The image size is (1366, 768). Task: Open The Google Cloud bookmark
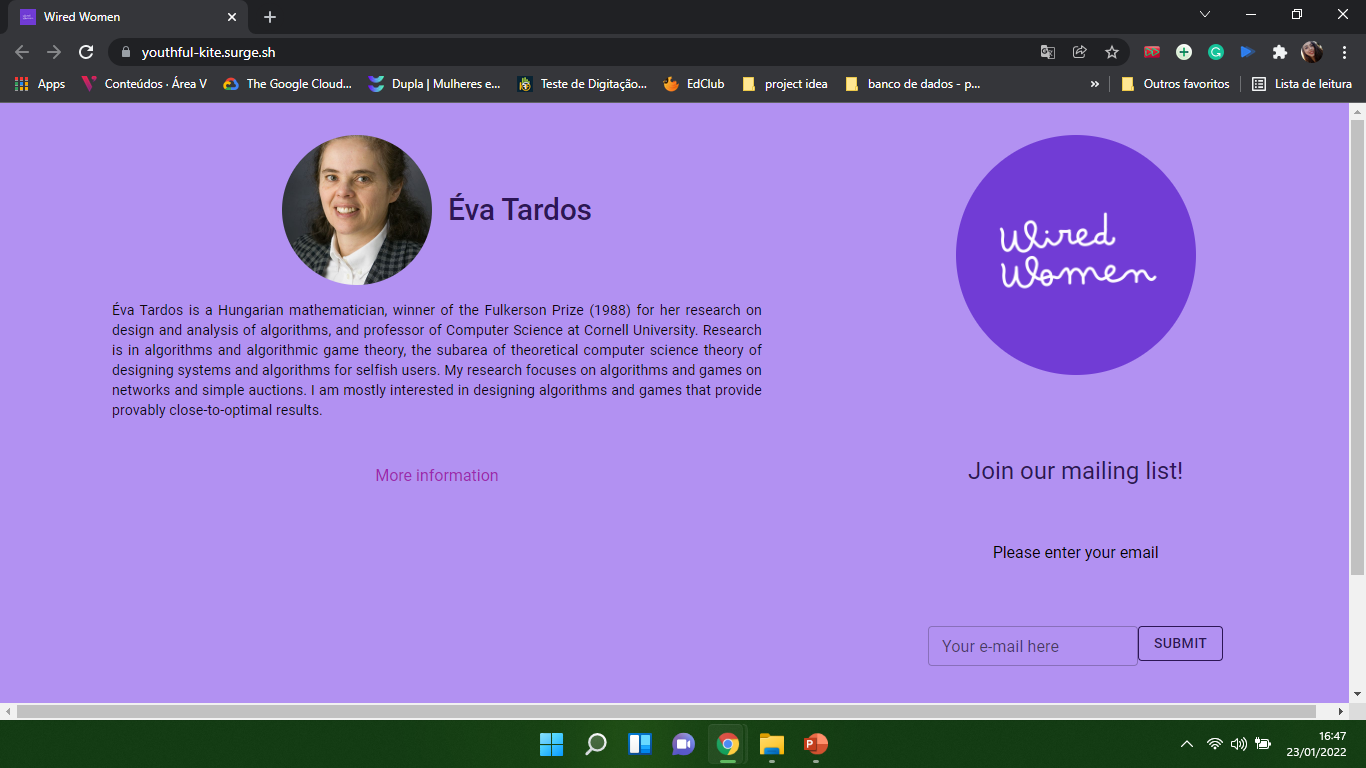(288, 84)
